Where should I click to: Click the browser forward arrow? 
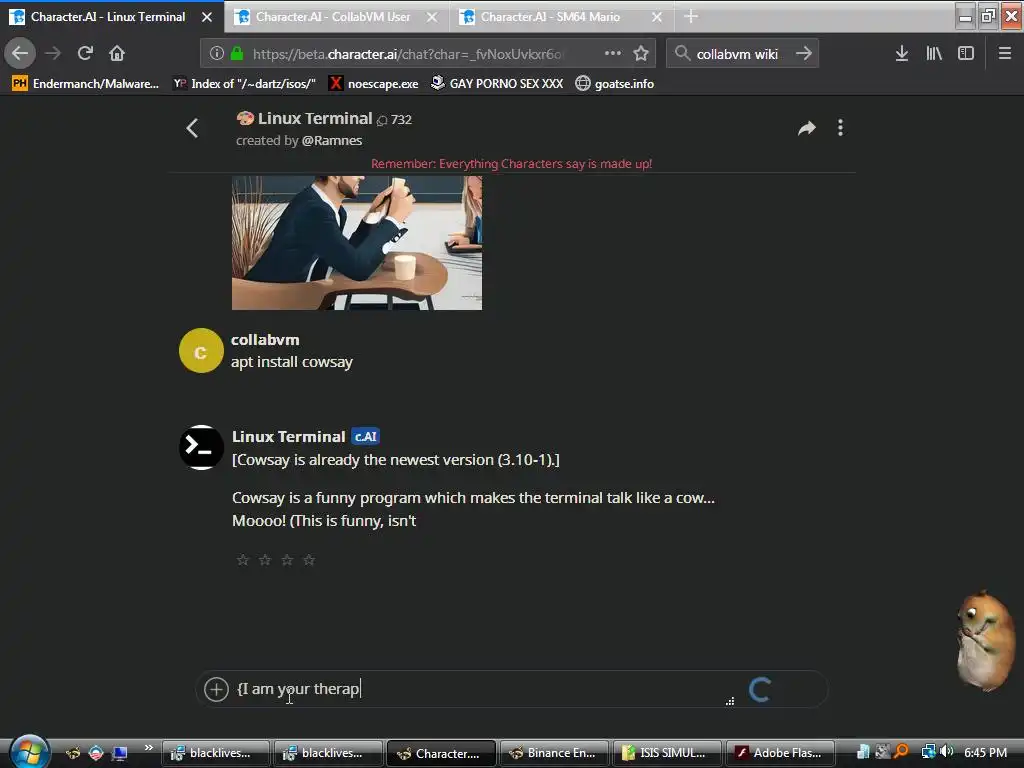tap(53, 53)
